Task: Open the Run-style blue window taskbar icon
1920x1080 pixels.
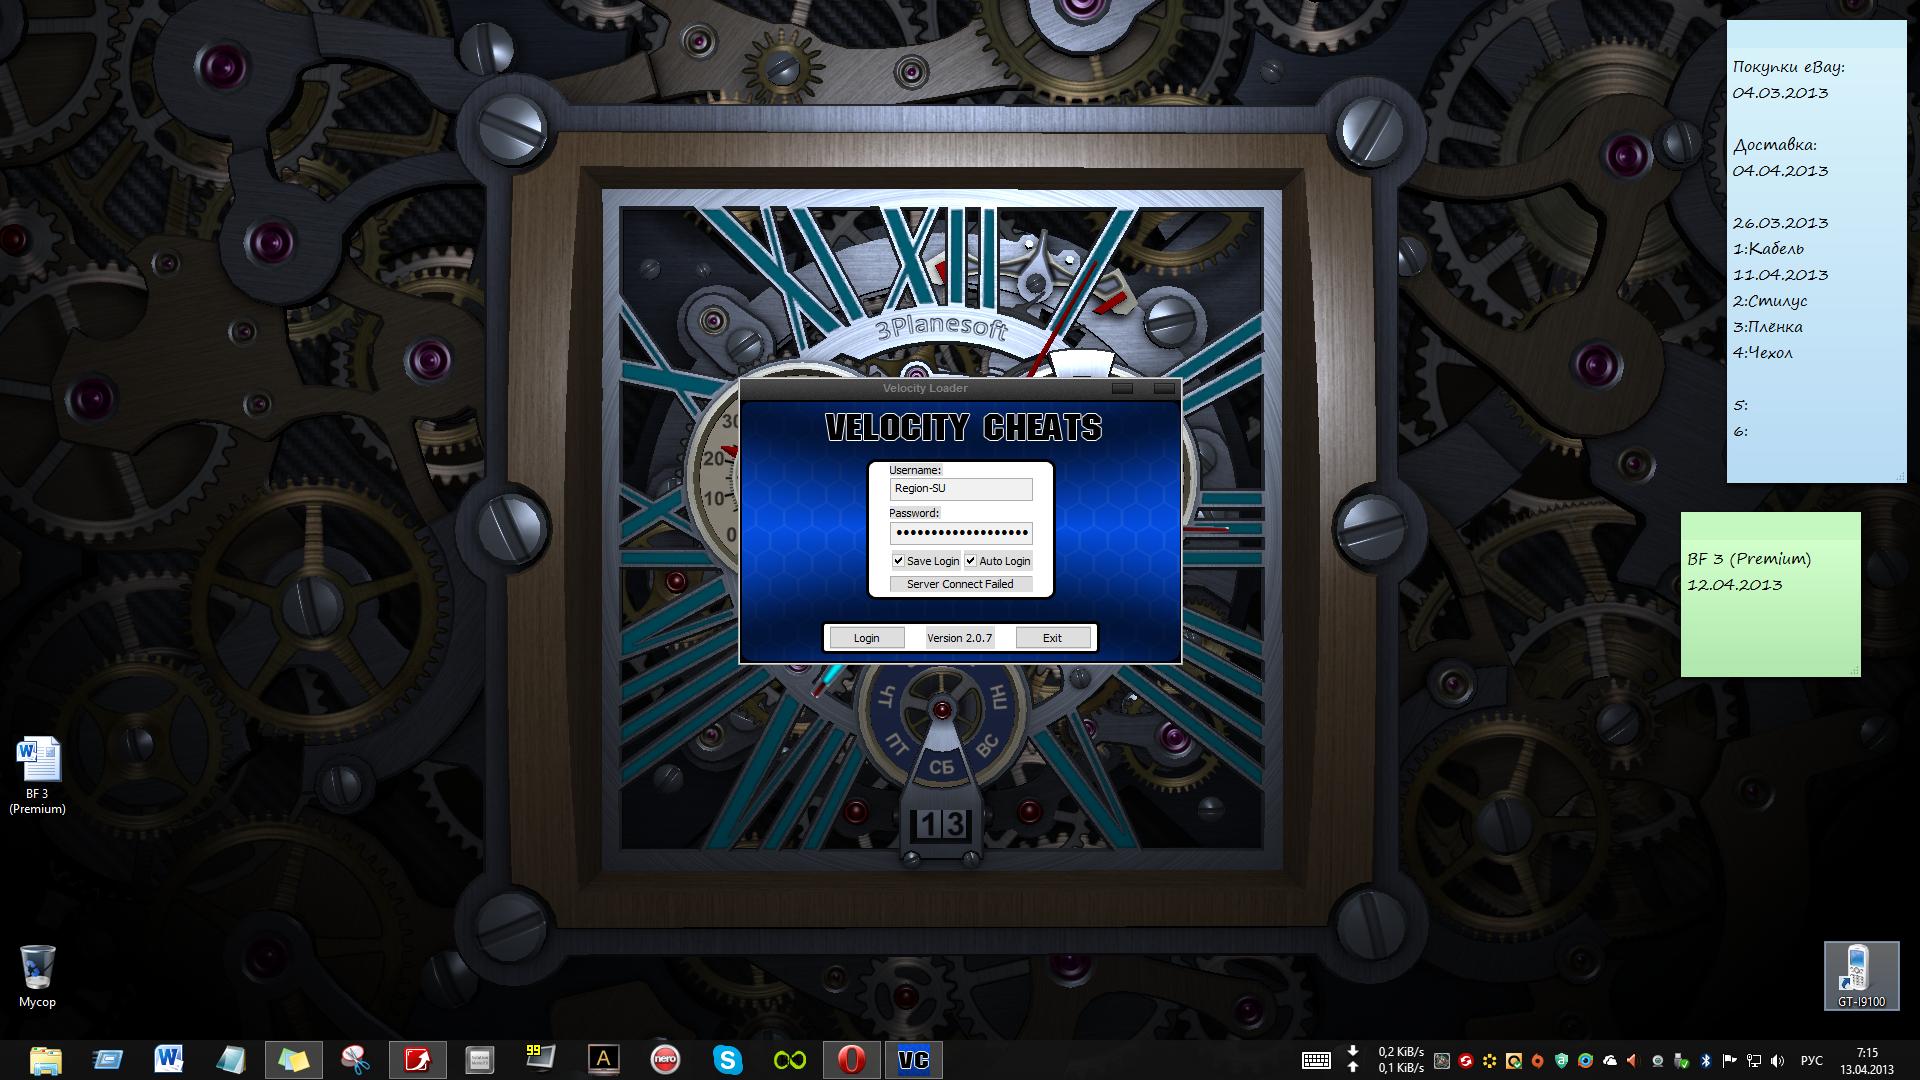Action: coord(107,1060)
